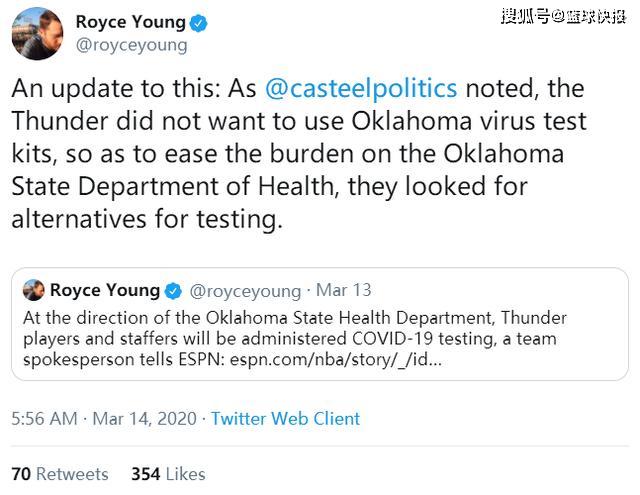The height and width of the screenshot is (495, 640).
Task: Click the main tweet text starting 'An update to this'
Action: coord(290,154)
